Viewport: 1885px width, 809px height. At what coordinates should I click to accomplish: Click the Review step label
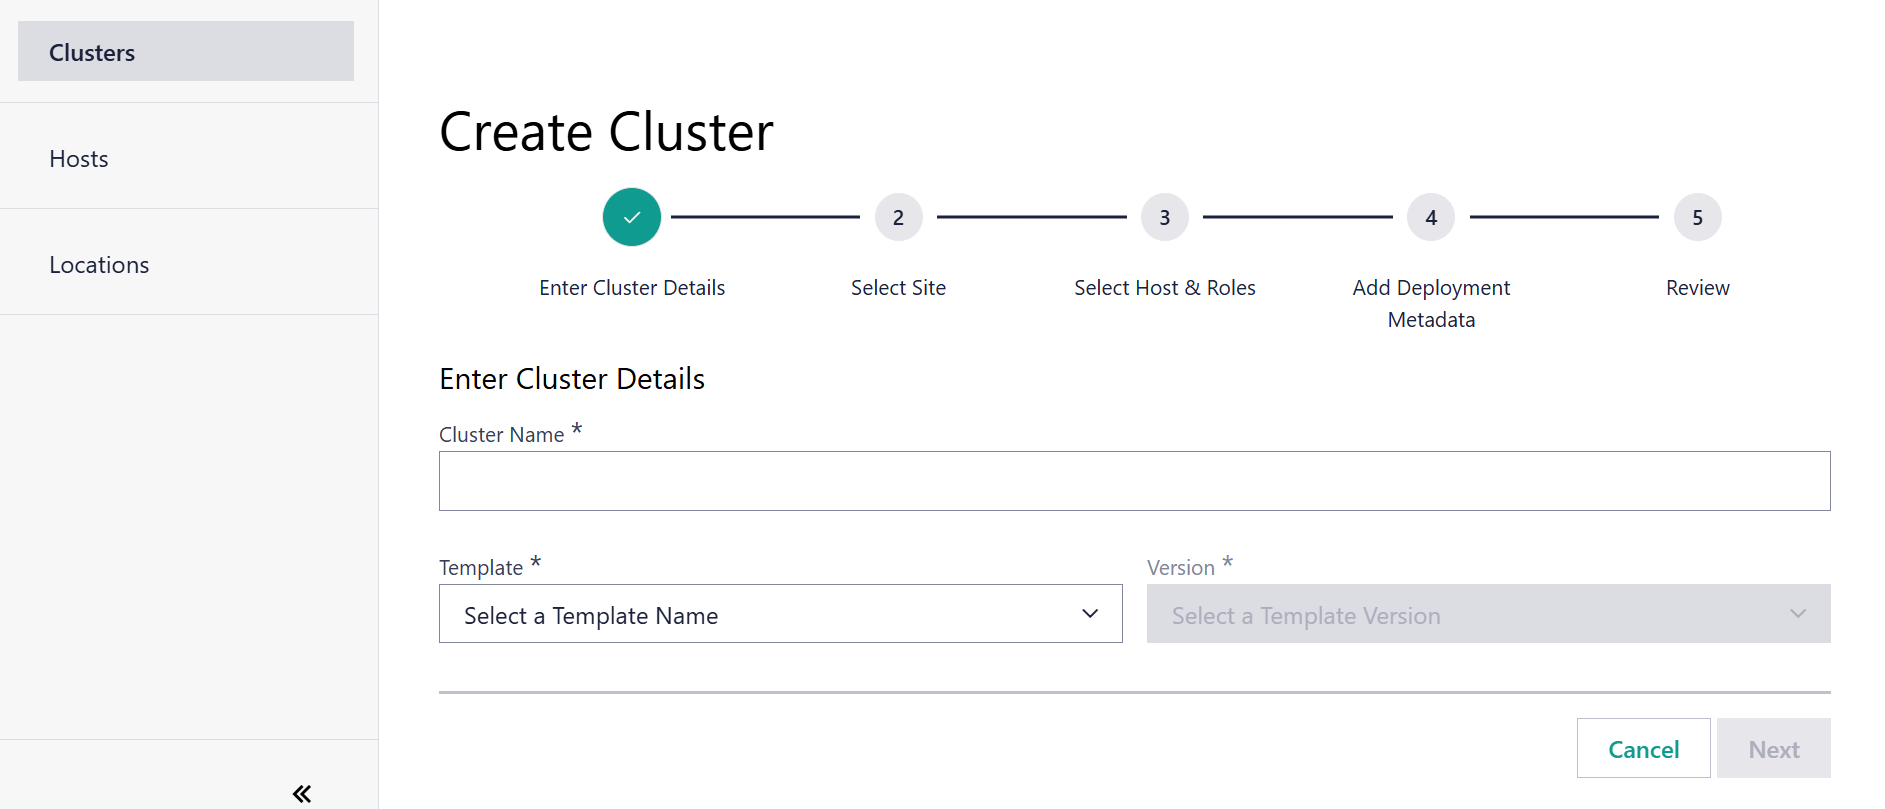(x=1697, y=288)
